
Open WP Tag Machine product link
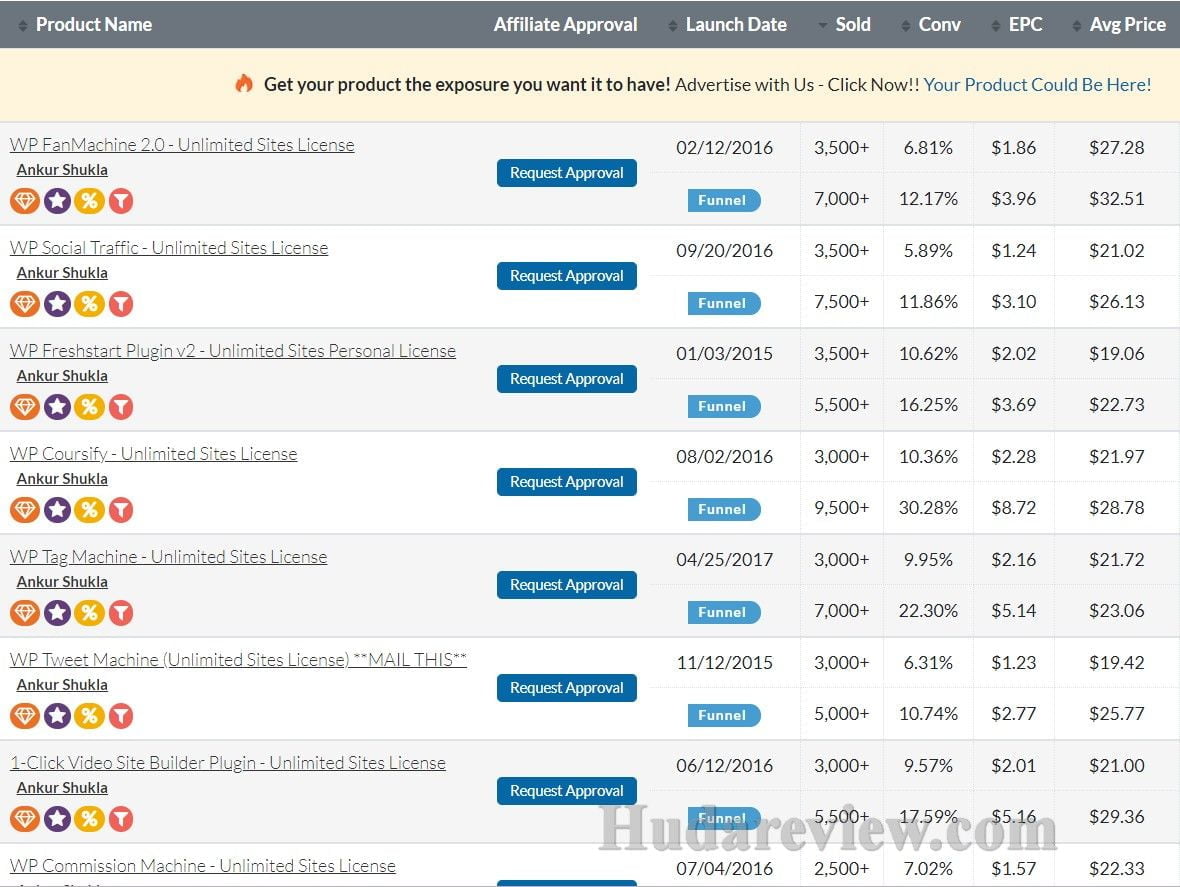point(169,557)
